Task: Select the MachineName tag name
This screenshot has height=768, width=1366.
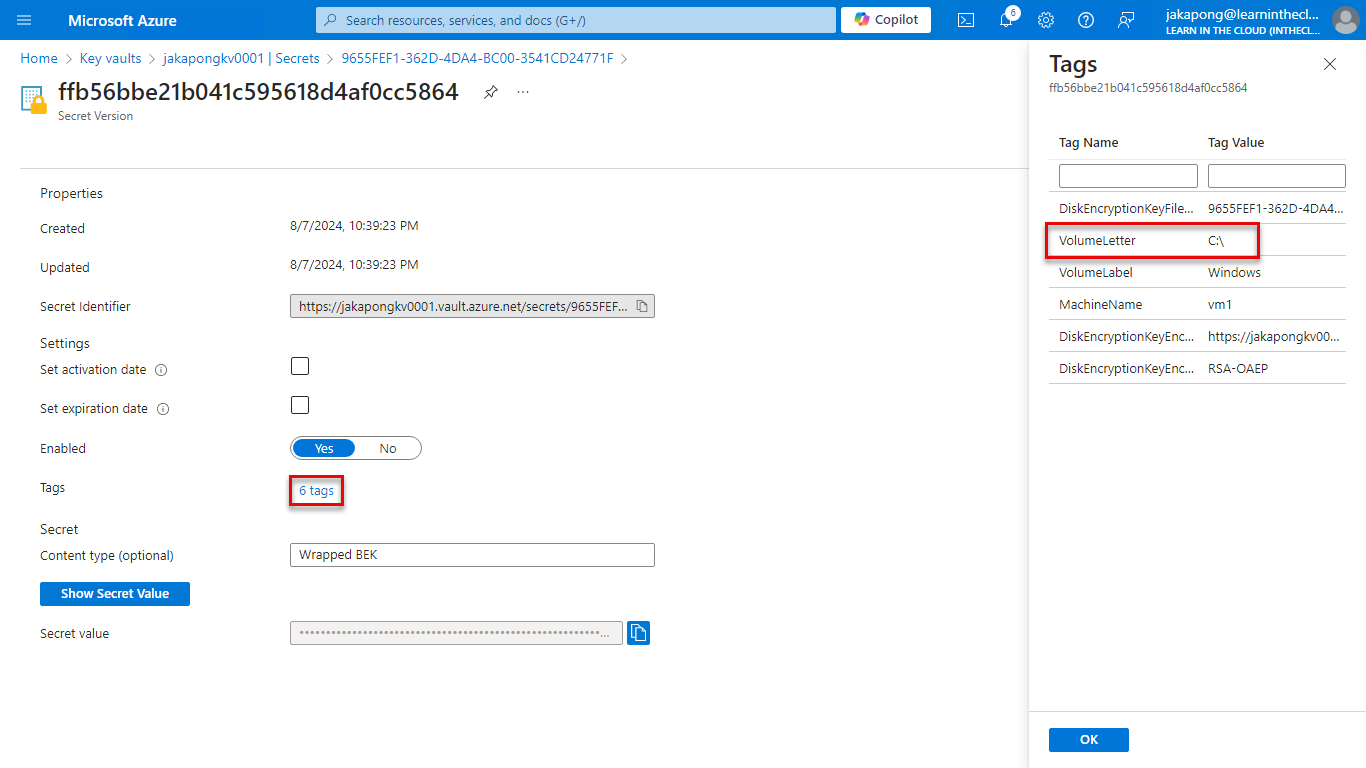Action: coord(1100,305)
